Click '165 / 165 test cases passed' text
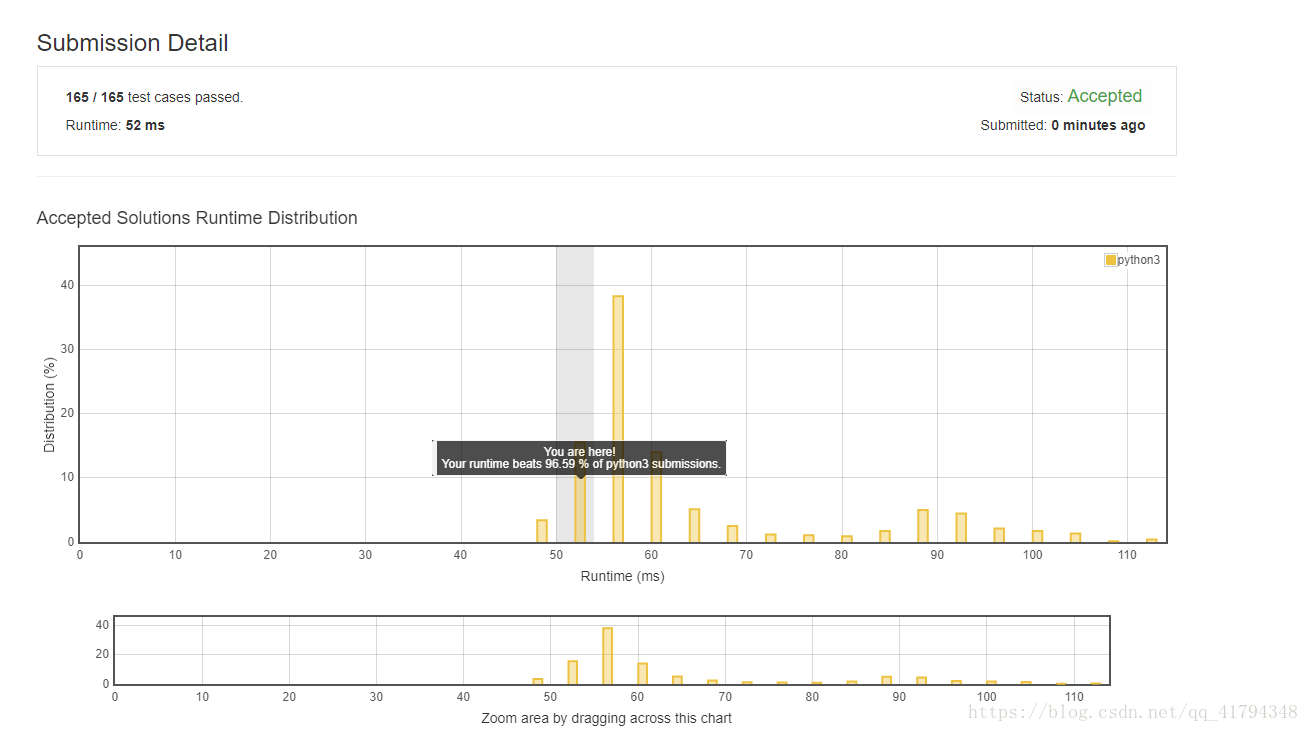This screenshot has height=732, width=1309. (x=154, y=97)
